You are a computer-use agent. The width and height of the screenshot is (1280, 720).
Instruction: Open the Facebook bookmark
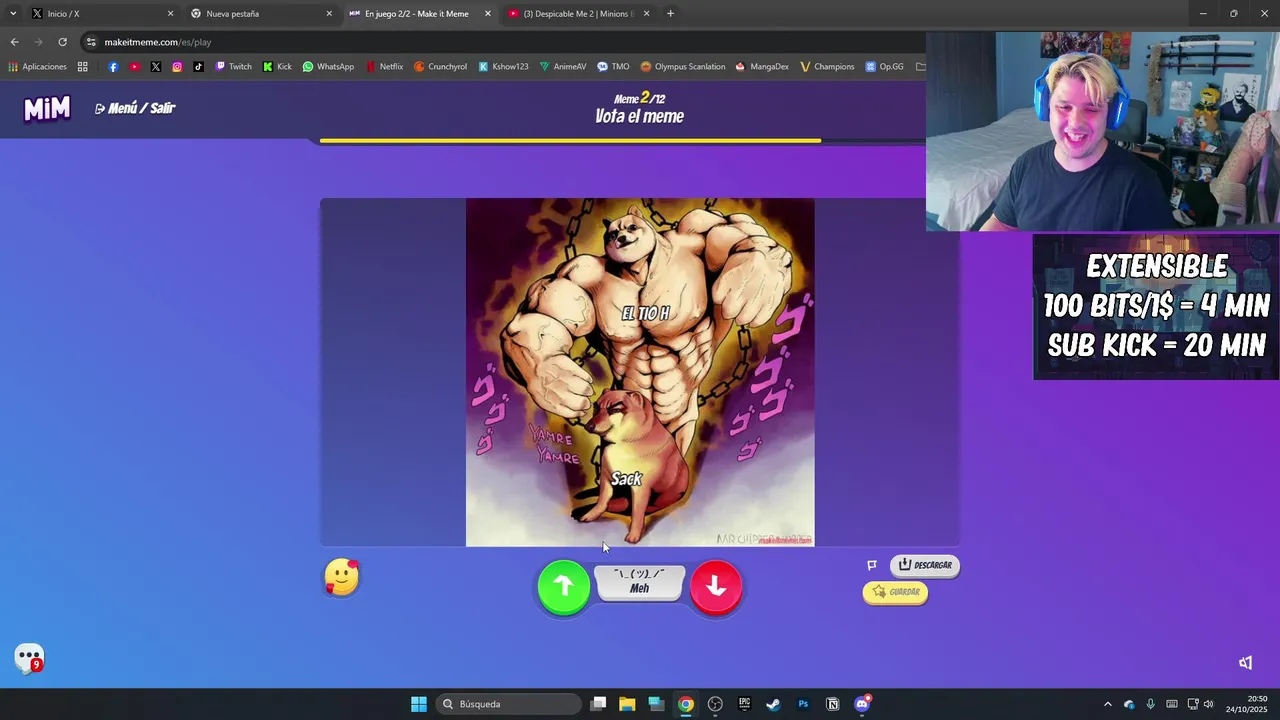tap(113, 67)
